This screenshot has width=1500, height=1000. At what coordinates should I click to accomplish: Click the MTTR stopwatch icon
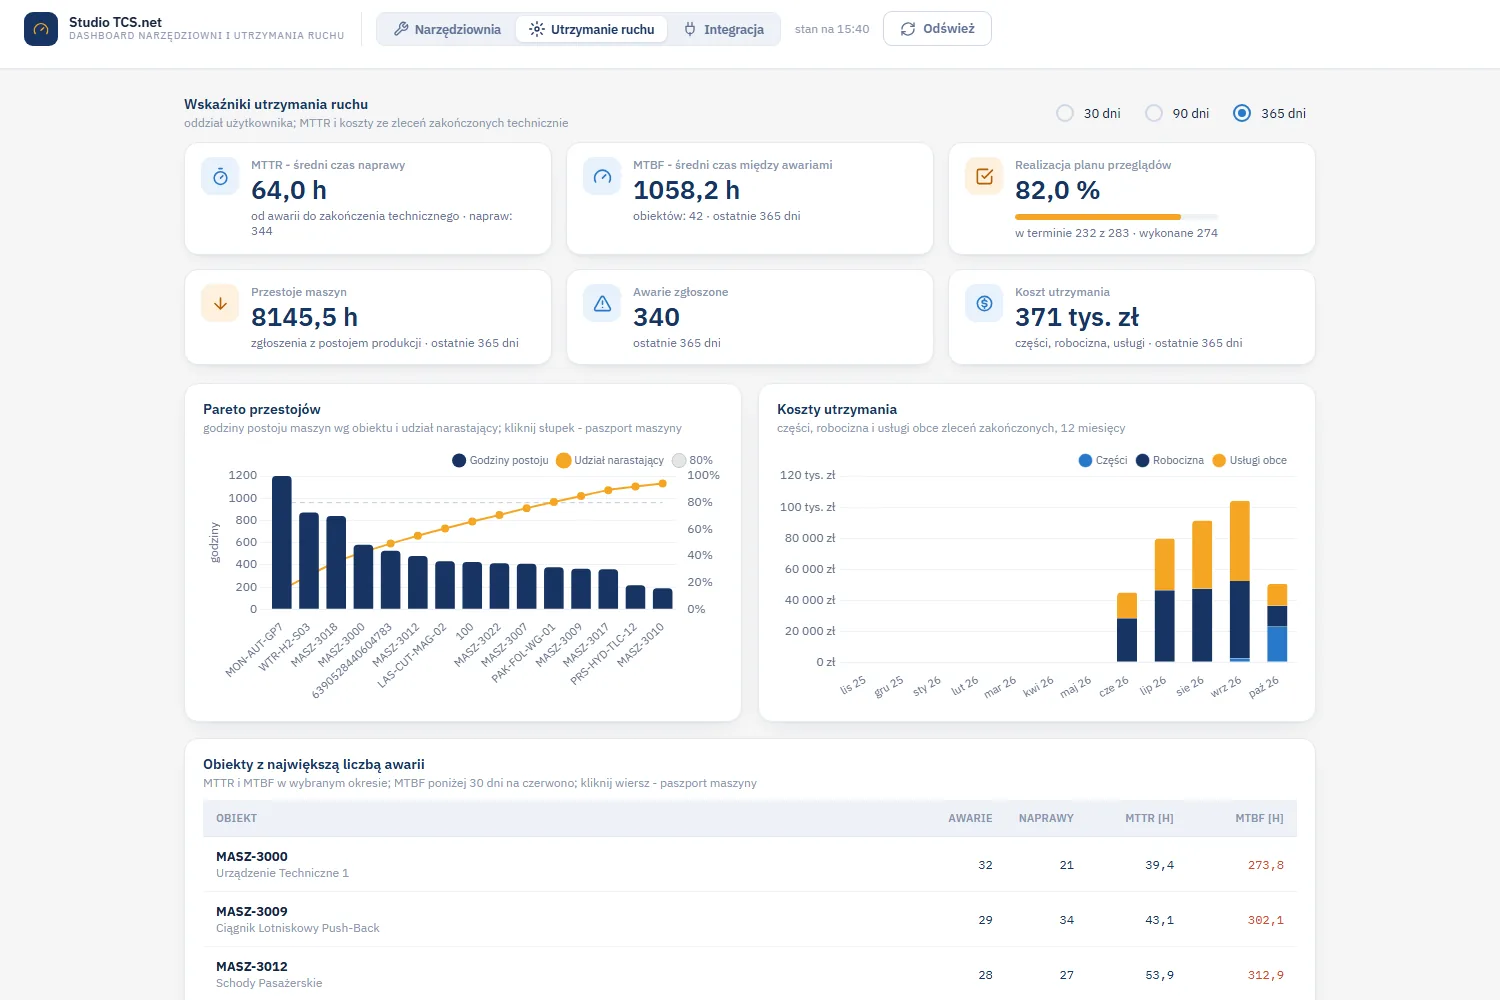coord(220,177)
